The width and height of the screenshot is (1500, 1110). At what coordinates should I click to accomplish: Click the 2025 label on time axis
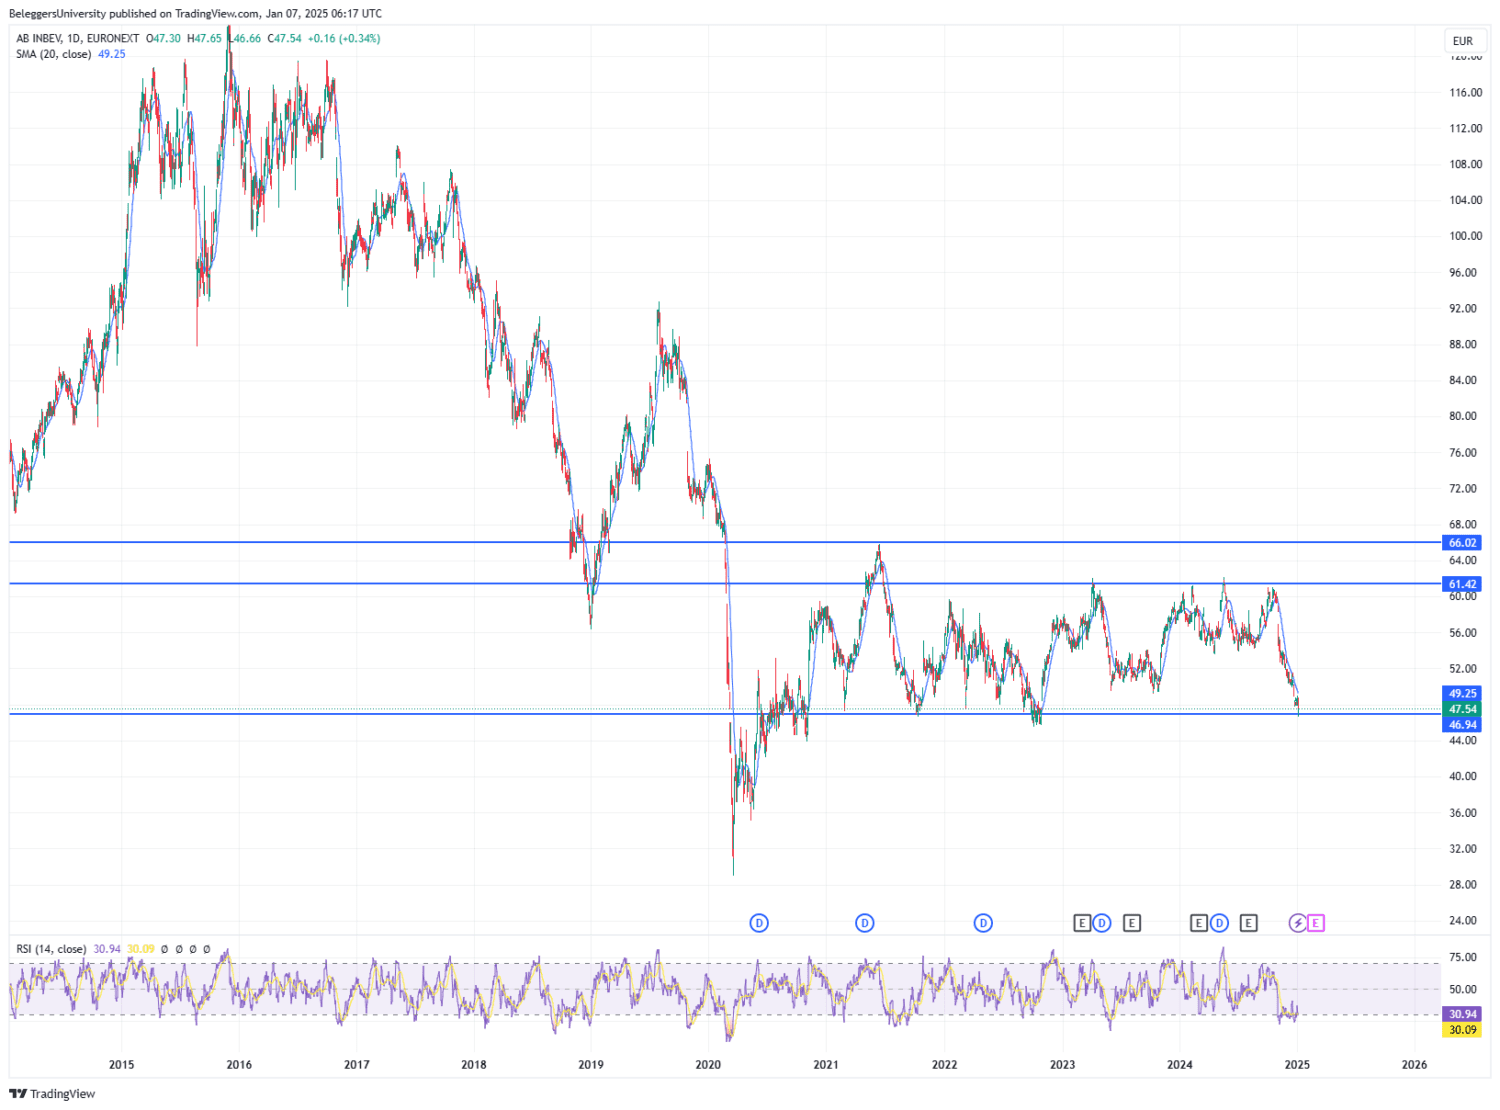point(1297,1064)
